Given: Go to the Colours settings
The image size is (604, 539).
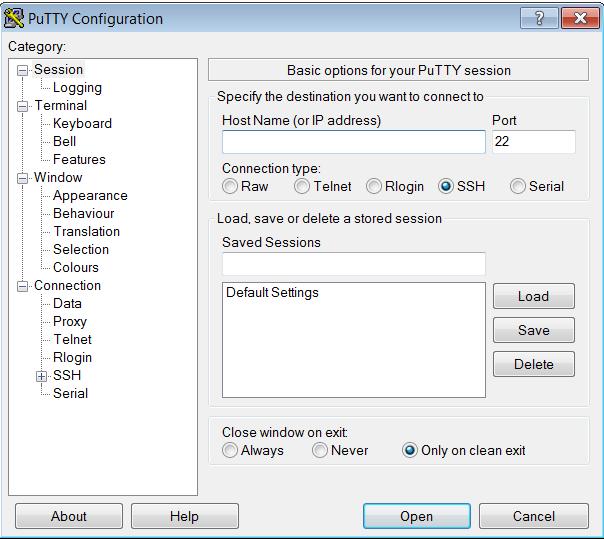Looking at the screenshot, I should 76,267.
